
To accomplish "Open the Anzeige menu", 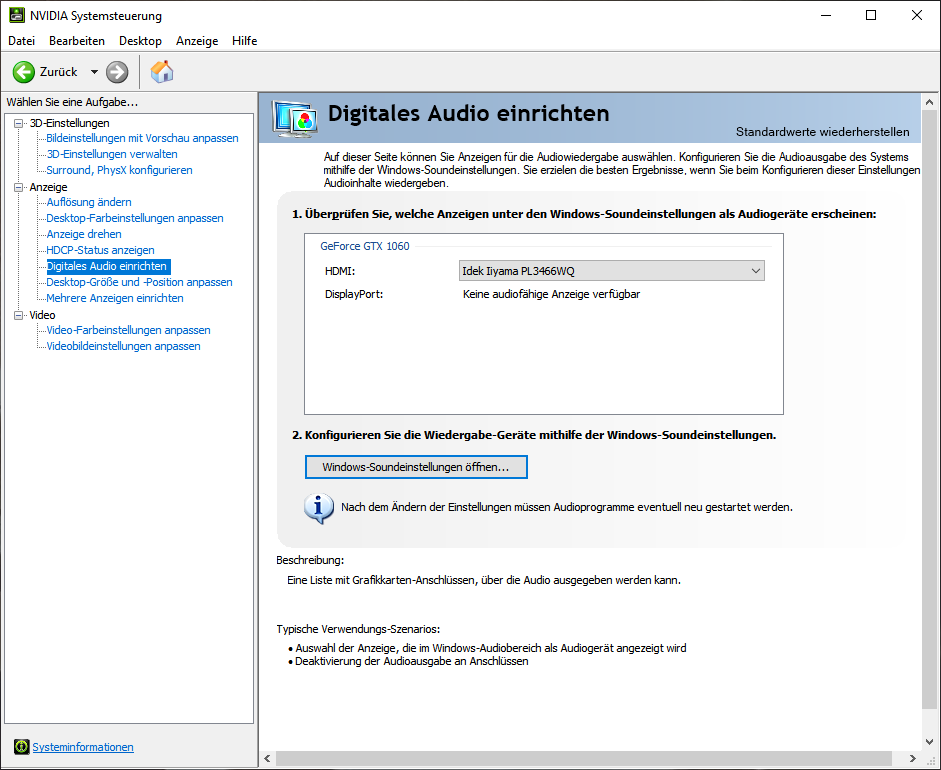I will pyautogui.click(x=197, y=41).
